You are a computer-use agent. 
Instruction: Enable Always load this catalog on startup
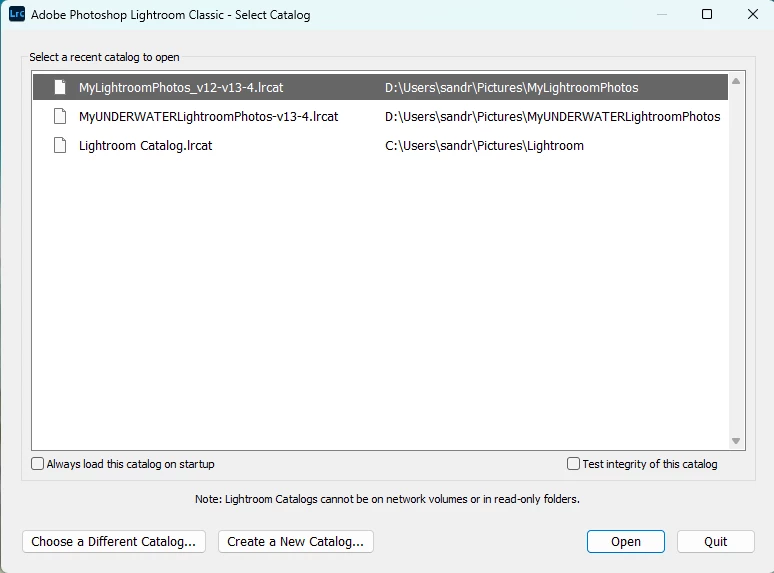click(x=38, y=463)
